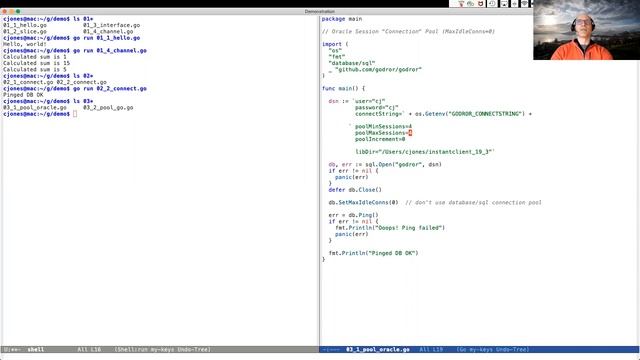640x360 pixels.
Task: Open the Time Machine menu bar icon
Action: 492,4
